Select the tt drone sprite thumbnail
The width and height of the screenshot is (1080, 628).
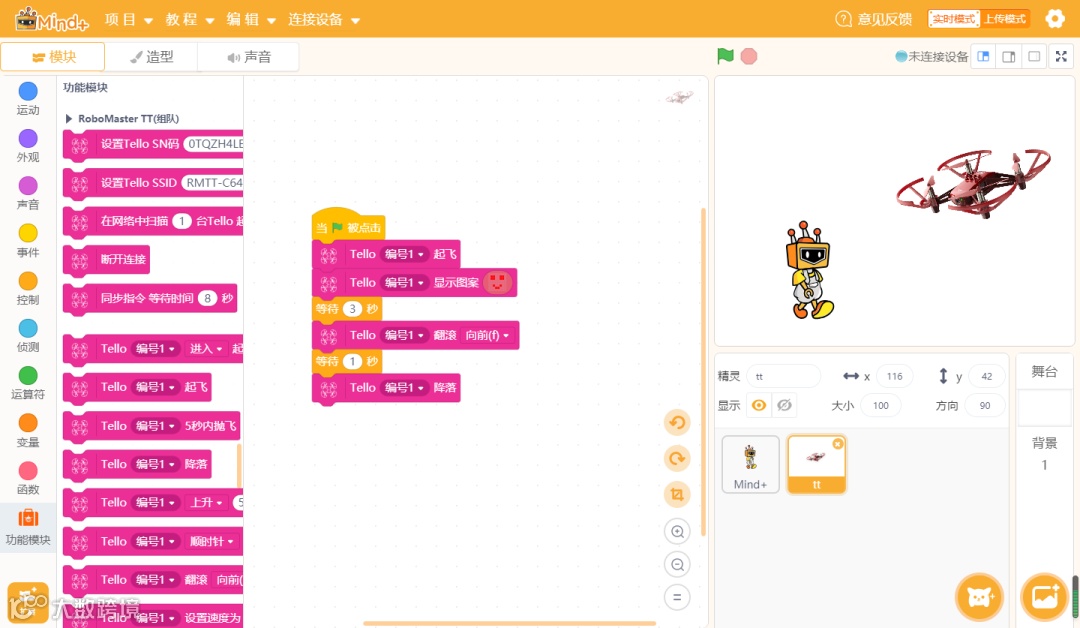coord(816,464)
